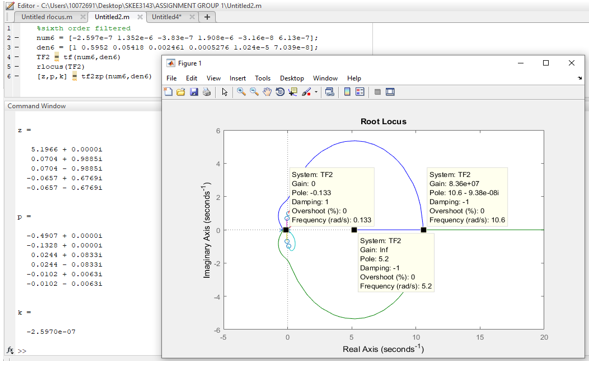Select the Brush/Select Data tool

point(306,92)
